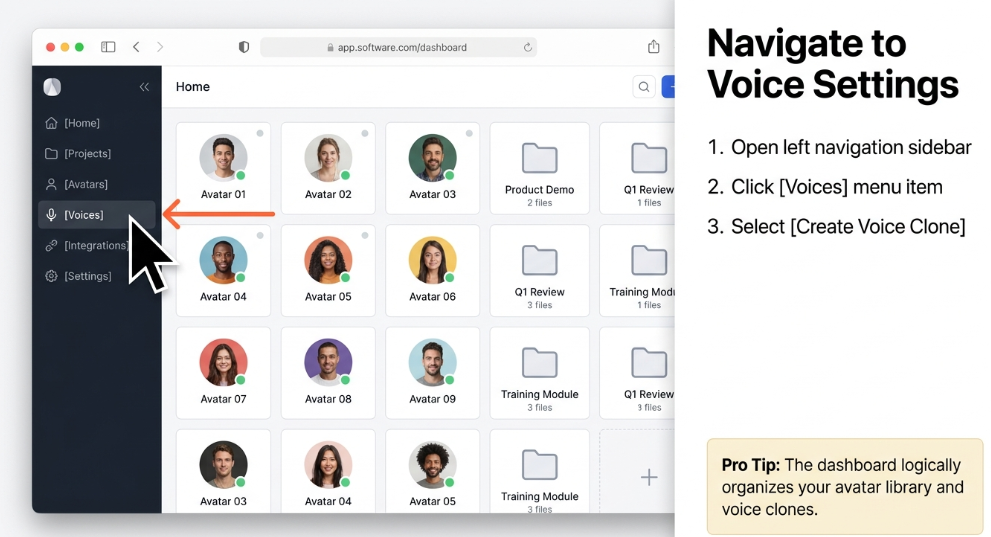Select the address bar app.software.com/dashboard
991x537 pixels.
(398, 47)
